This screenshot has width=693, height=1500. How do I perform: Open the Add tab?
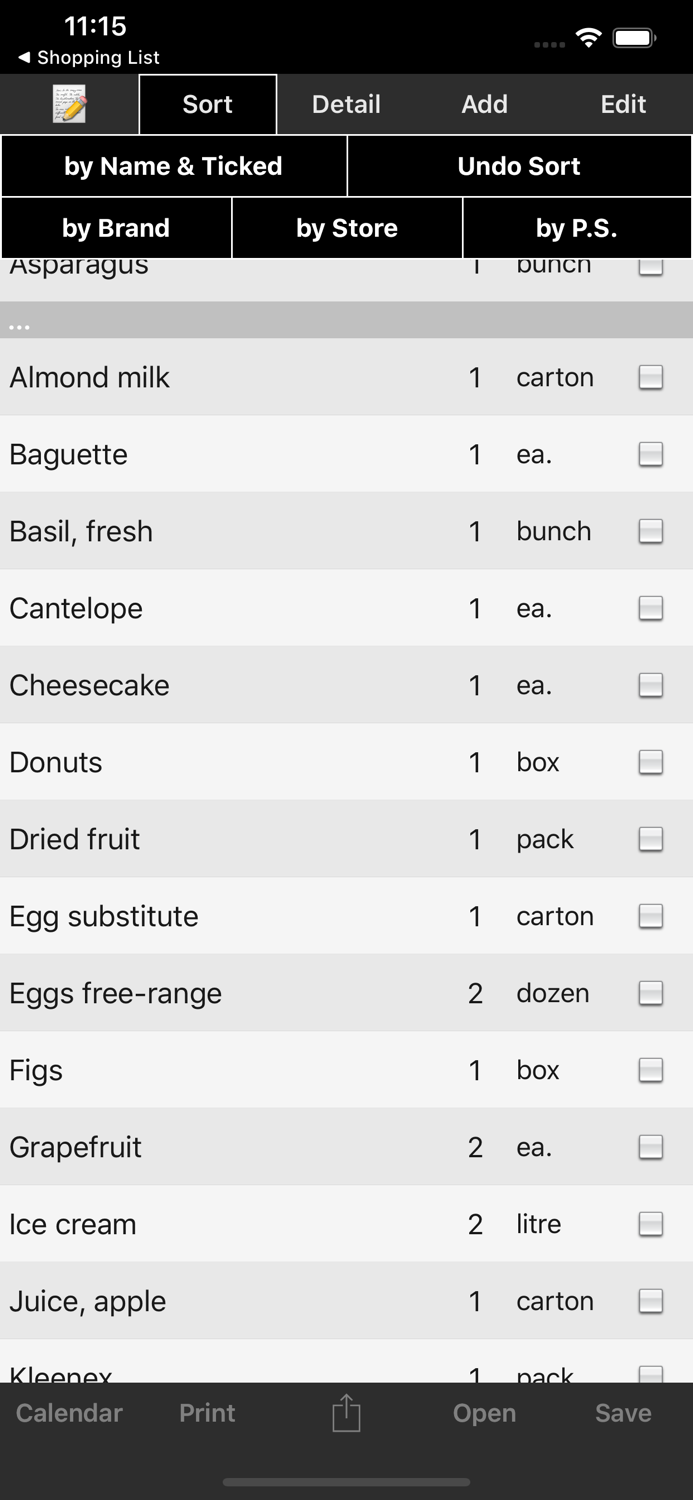coord(484,103)
